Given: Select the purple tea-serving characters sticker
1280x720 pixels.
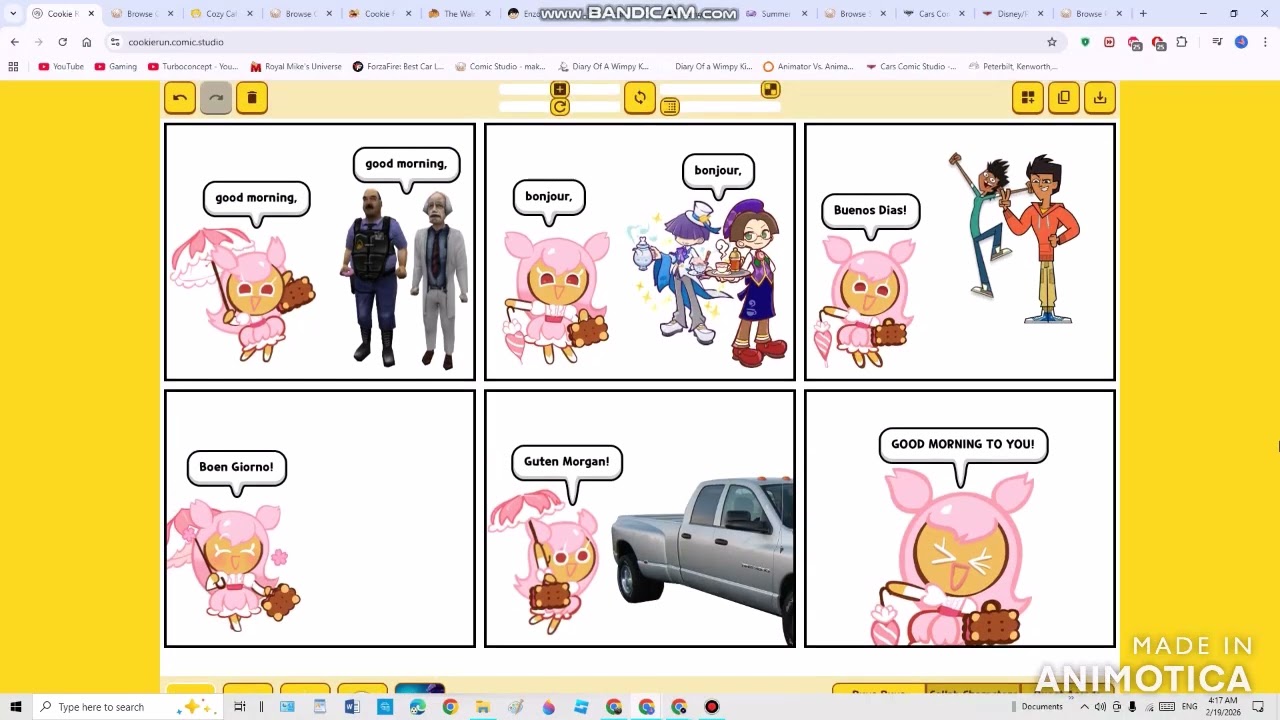Looking at the screenshot, I should tap(710, 283).
